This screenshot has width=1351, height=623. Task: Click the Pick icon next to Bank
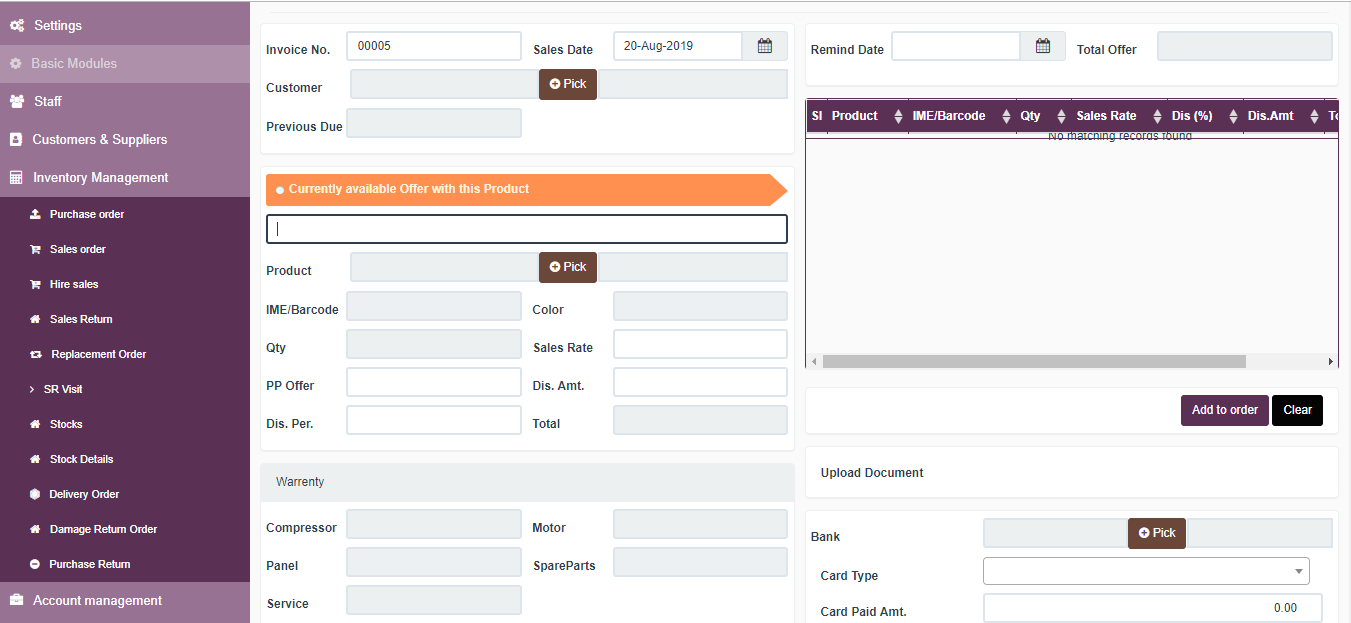(1156, 533)
